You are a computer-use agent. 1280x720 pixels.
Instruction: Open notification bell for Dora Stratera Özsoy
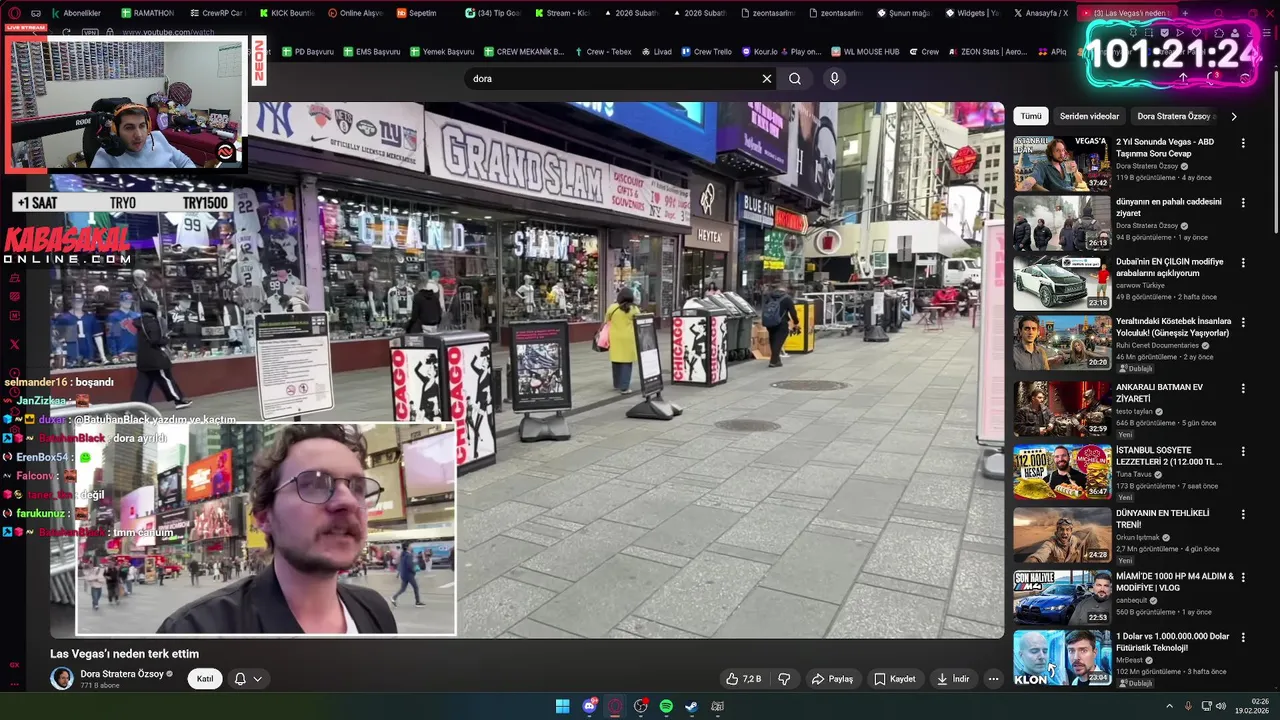(x=248, y=679)
